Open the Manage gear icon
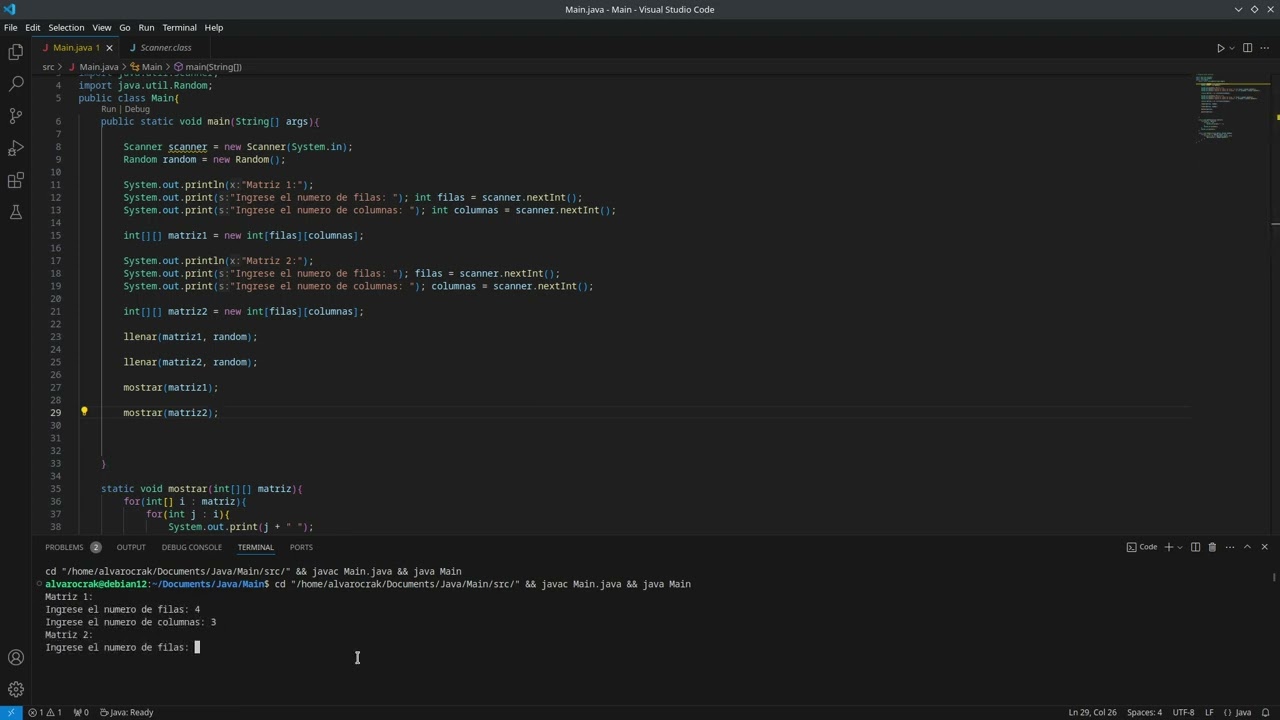Screen dimensions: 1280x720 tap(16, 689)
